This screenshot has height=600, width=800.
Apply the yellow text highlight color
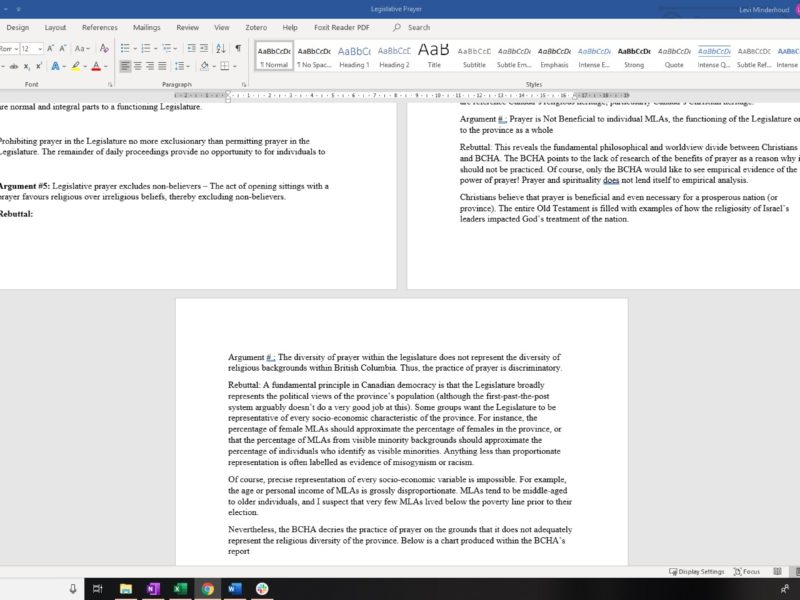click(75, 67)
